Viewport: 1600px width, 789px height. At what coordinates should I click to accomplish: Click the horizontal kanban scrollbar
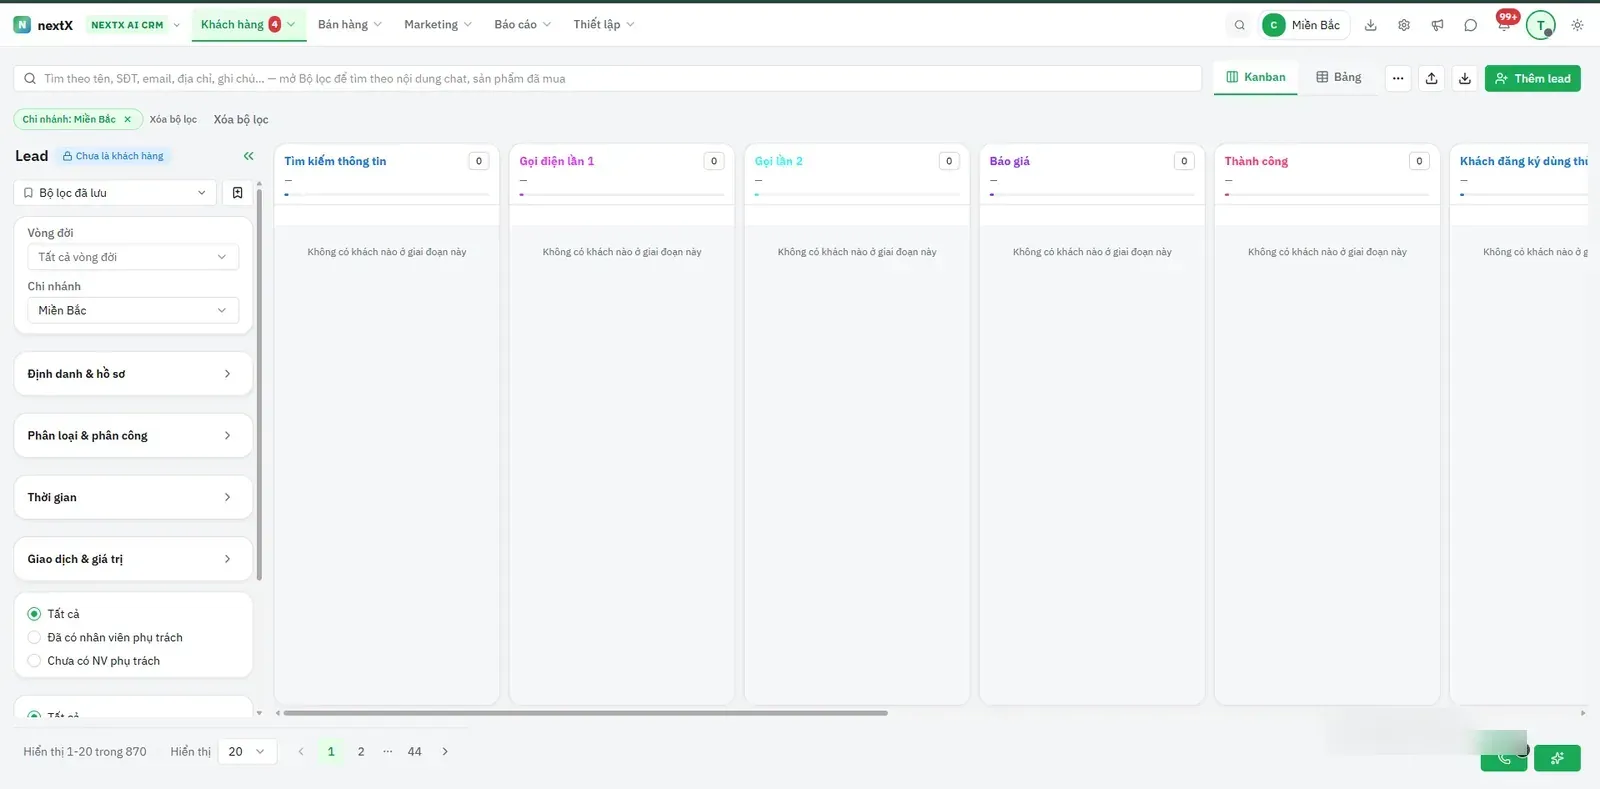tap(586, 713)
